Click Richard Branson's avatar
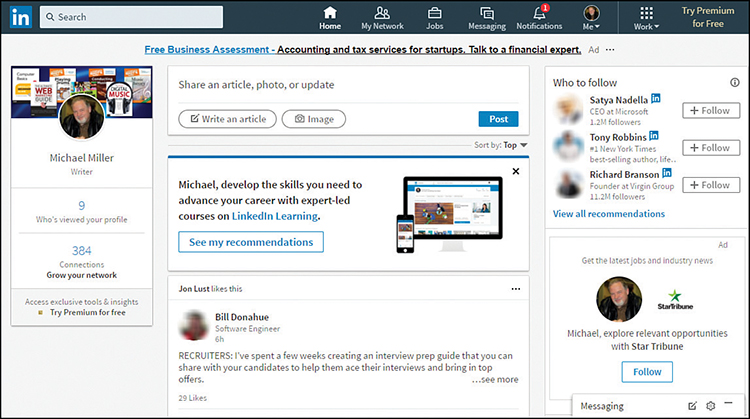Screen dimensions: 750x419 (568, 184)
